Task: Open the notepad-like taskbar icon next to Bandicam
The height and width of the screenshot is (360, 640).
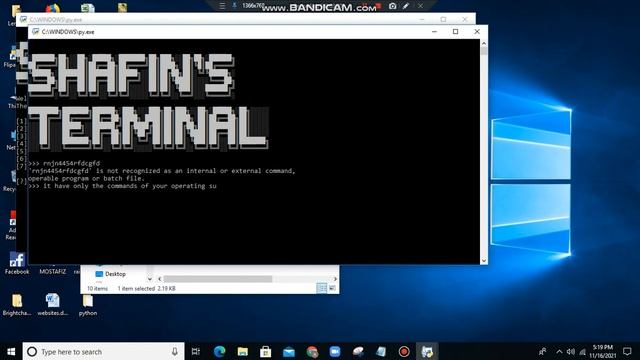Action: pyautogui.click(x=381, y=351)
